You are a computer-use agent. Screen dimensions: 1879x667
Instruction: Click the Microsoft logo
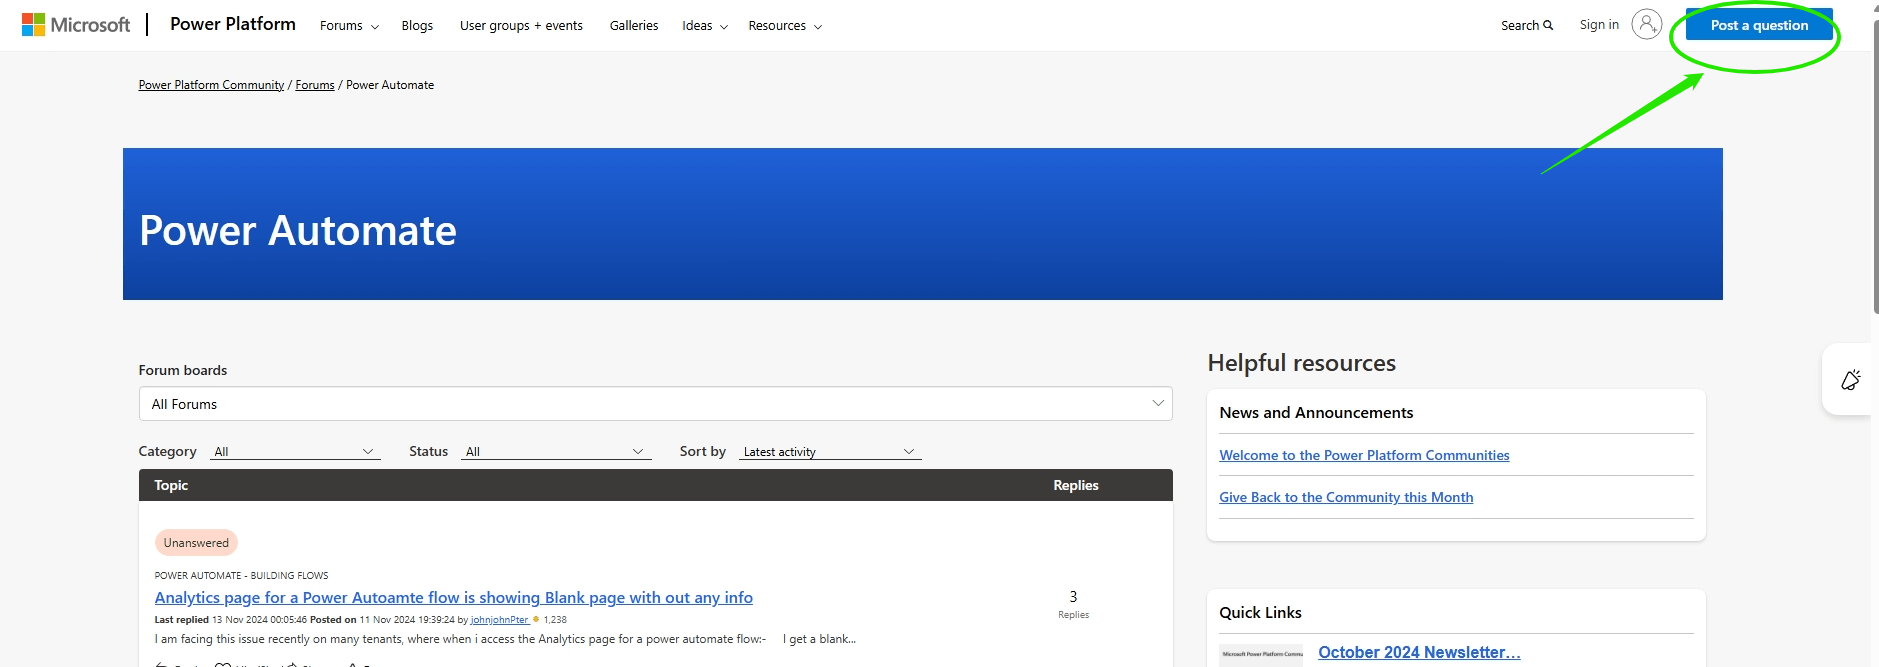(76, 25)
